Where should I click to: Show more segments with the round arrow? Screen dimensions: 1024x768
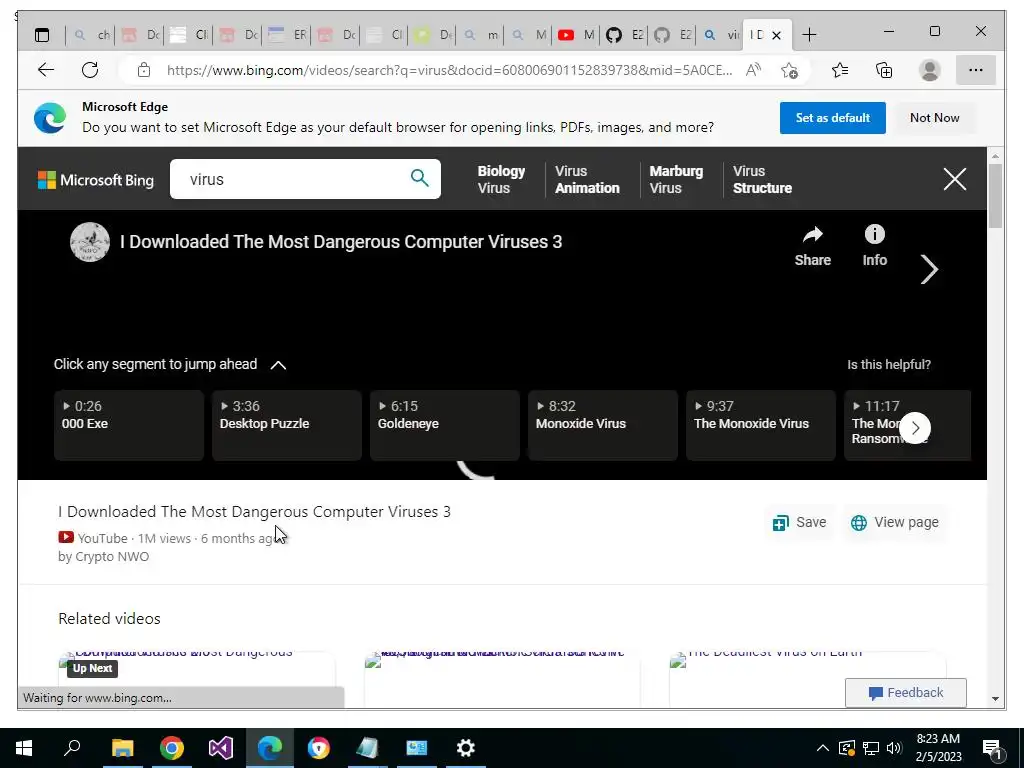(x=915, y=428)
